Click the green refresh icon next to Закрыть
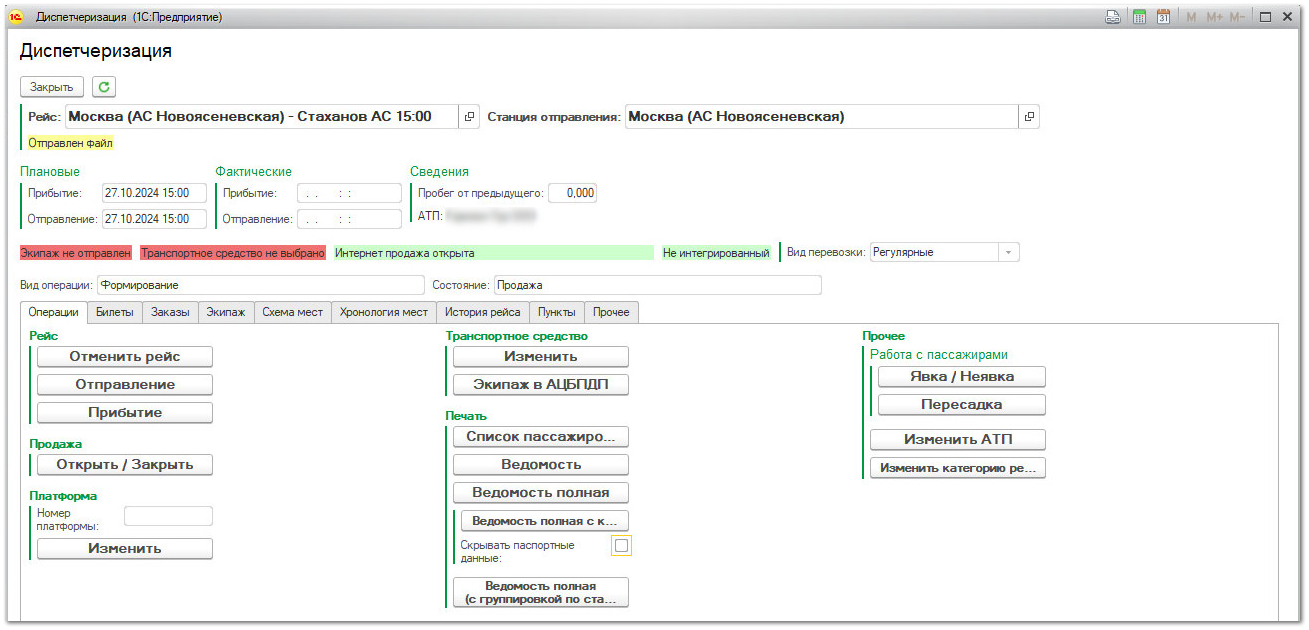The width and height of the screenshot is (1309, 630). coord(105,87)
